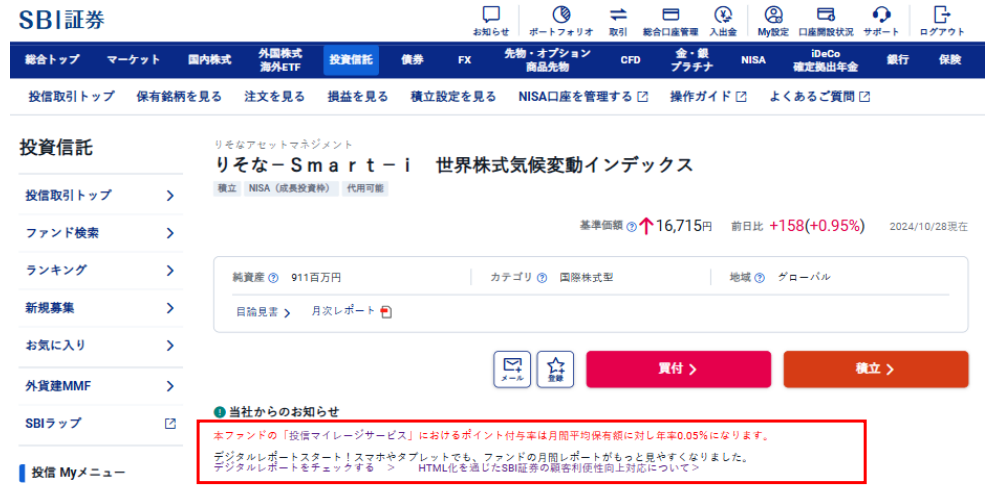Expand 新規募集 chevron in sidebar

click(170, 308)
